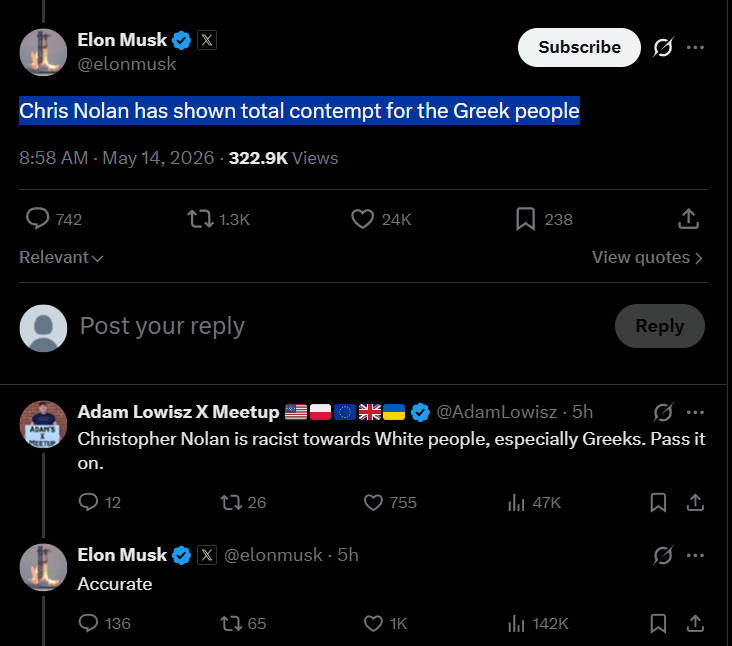Image resolution: width=732 pixels, height=646 pixels.
Task: Bookmark the main post showing 238
Action: coord(525,218)
